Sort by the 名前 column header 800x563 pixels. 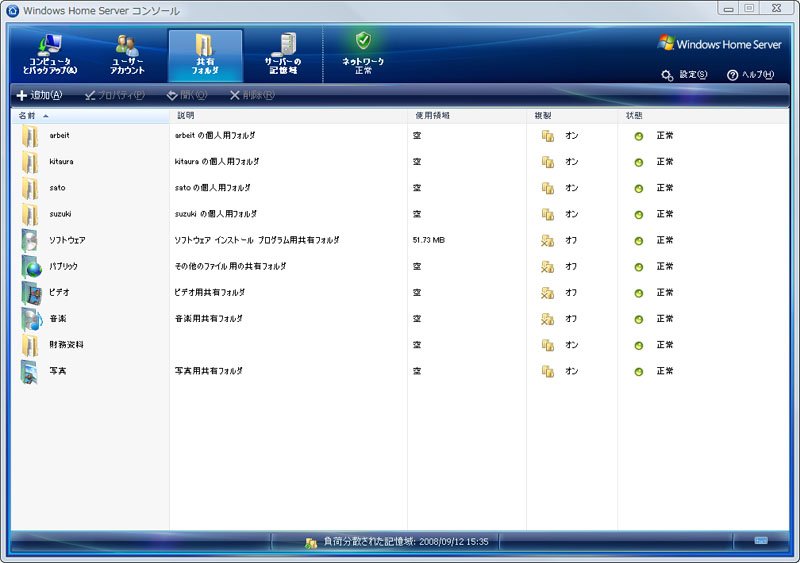pyautogui.click(x=90, y=116)
